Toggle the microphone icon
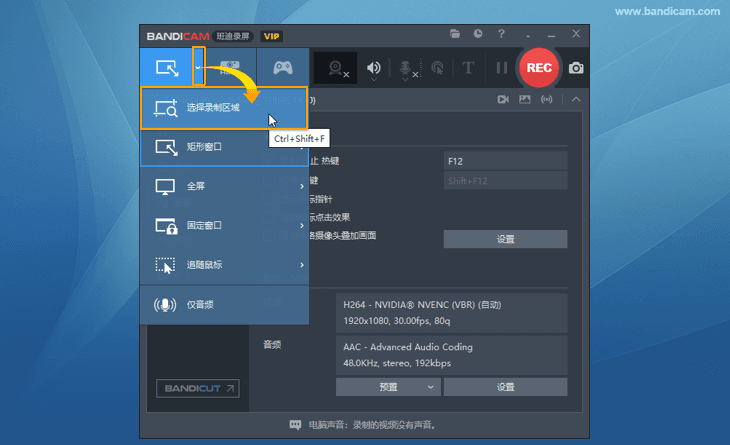 pyautogui.click(x=406, y=68)
